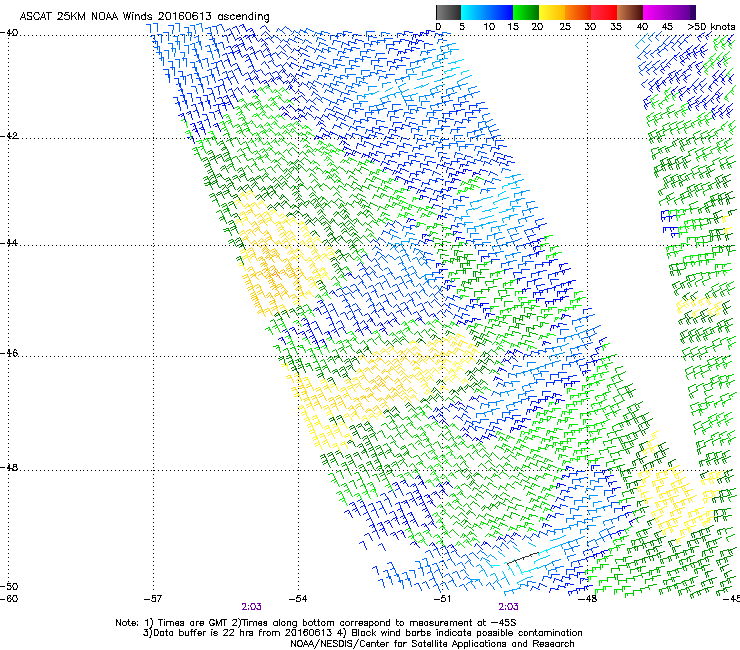Click the "-48" latitude label on the left axis
740x650 pixels.
coord(9,468)
